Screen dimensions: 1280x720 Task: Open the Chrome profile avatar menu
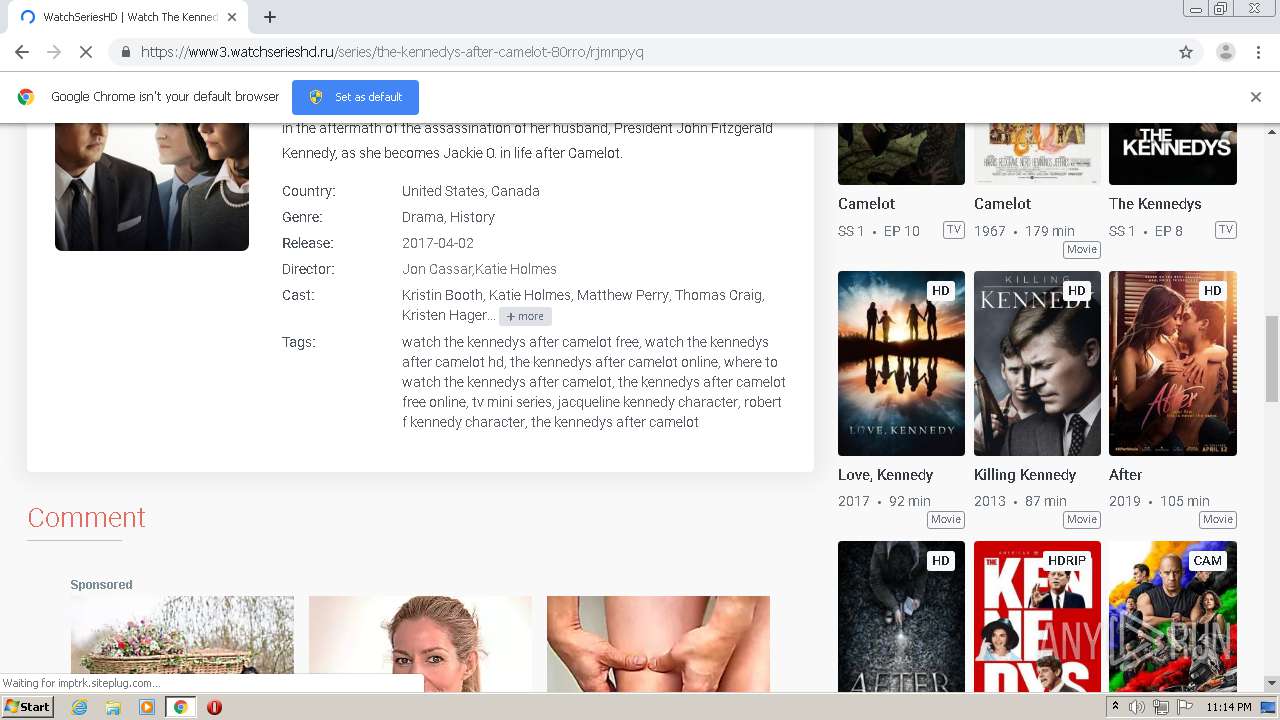pos(1225,52)
